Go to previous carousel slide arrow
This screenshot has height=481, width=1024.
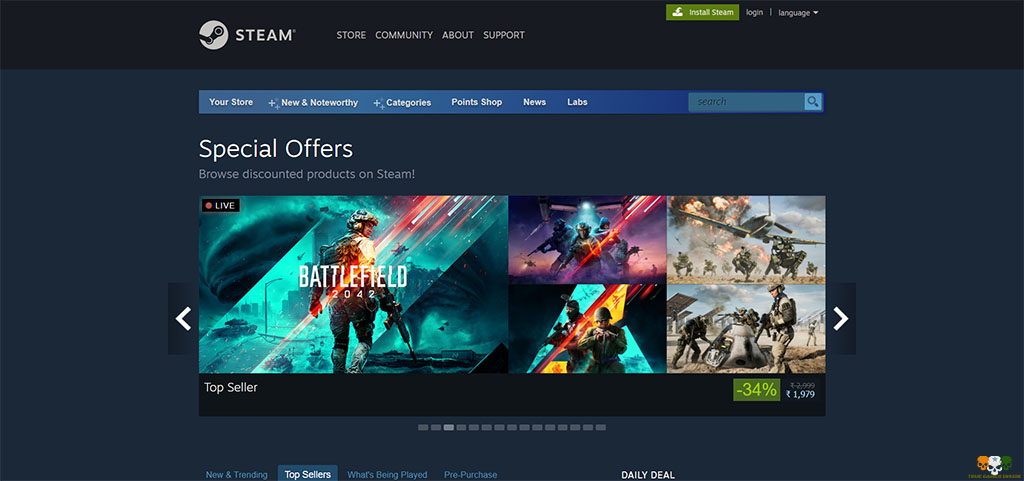pos(184,318)
